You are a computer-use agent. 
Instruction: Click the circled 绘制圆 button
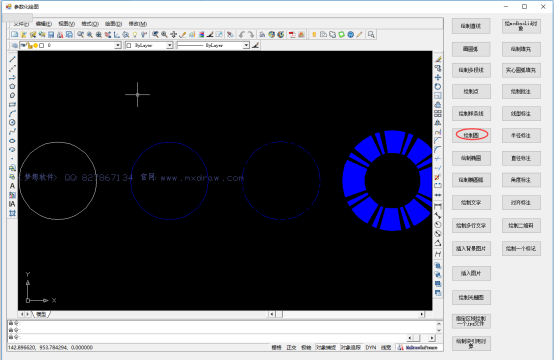click(x=471, y=135)
